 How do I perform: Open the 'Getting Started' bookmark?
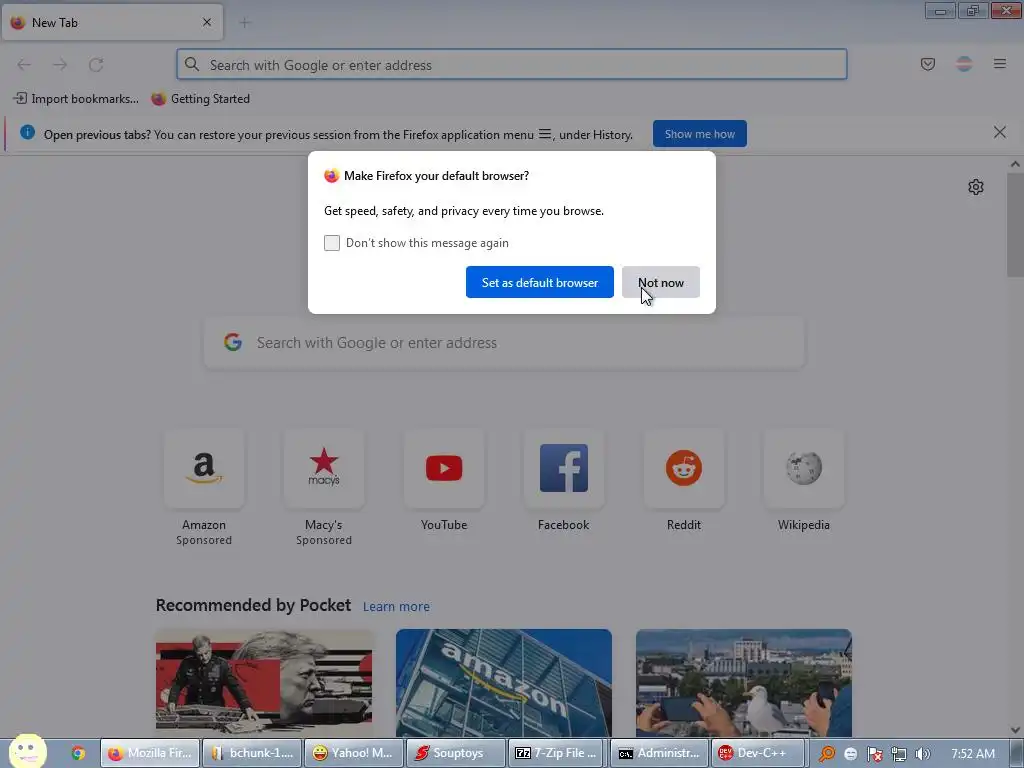coord(200,99)
